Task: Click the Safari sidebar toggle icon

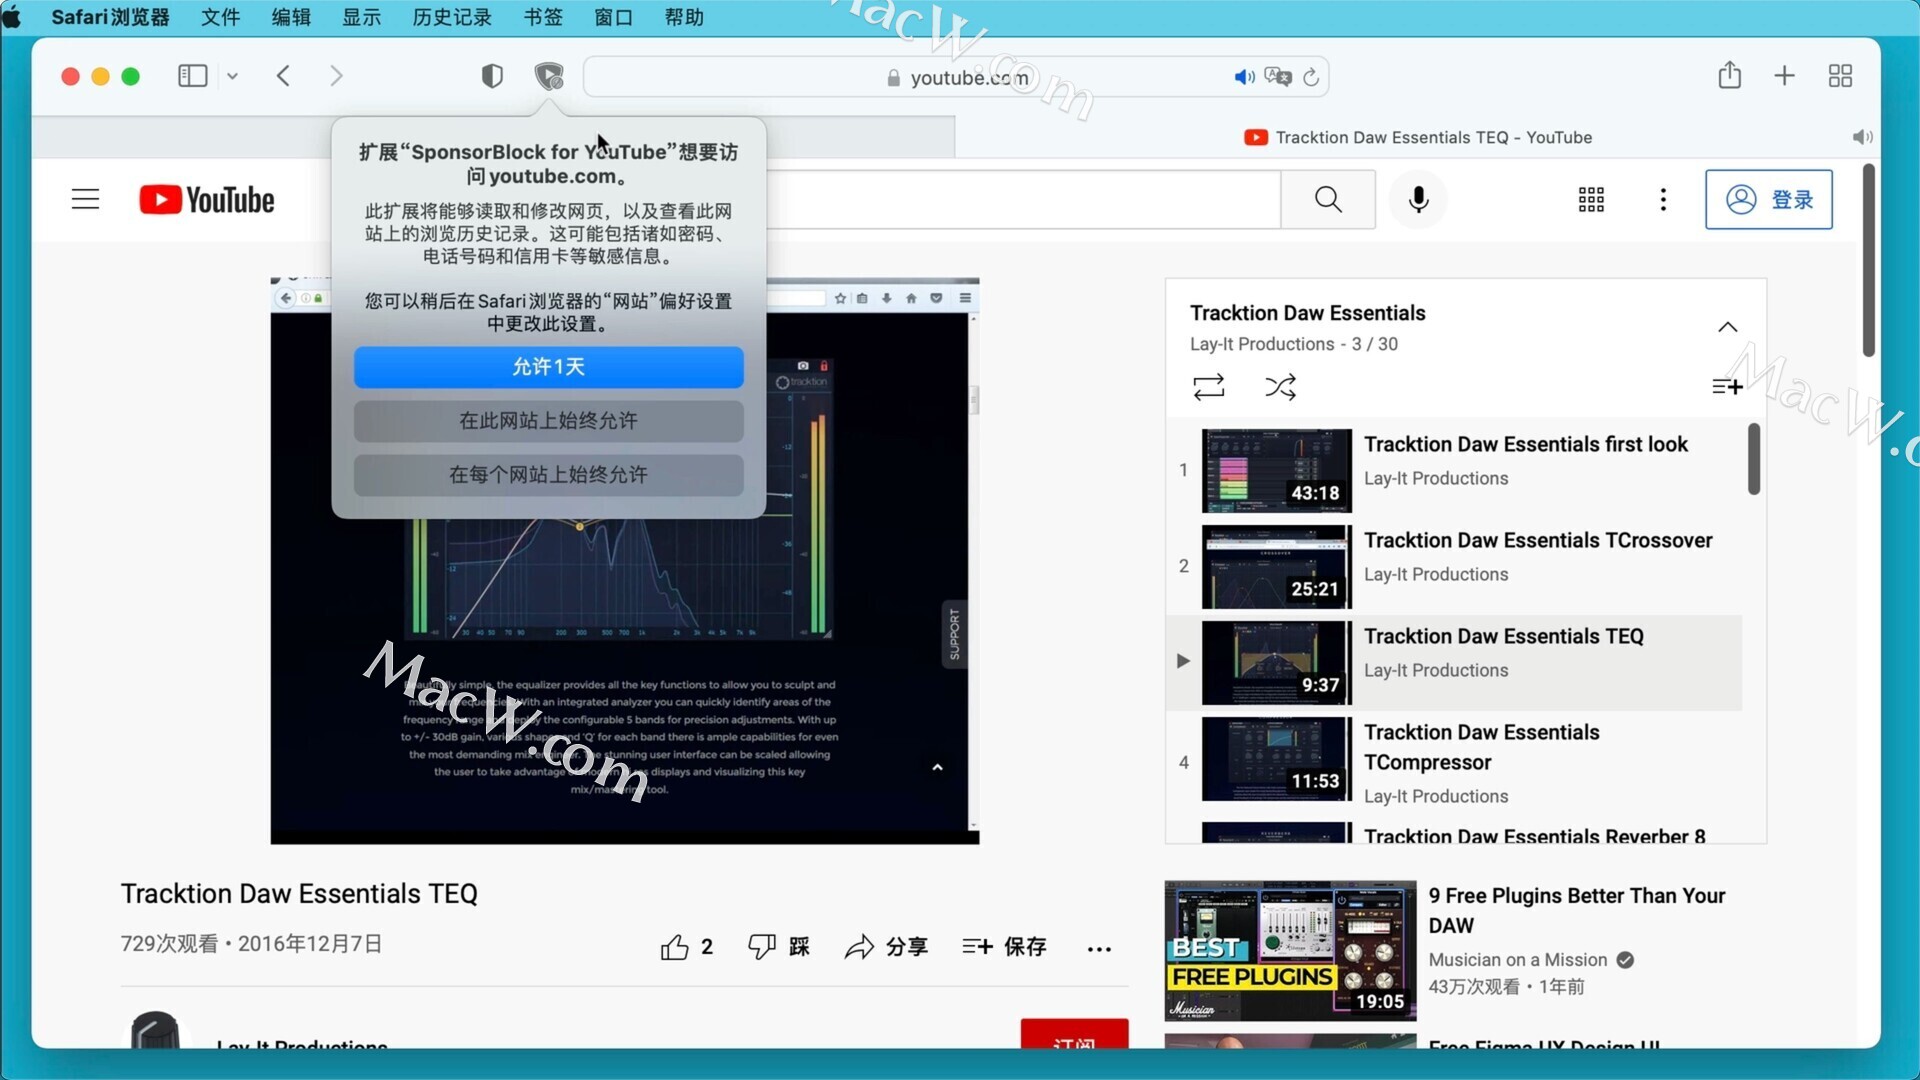Action: click(x=192, y=76)
